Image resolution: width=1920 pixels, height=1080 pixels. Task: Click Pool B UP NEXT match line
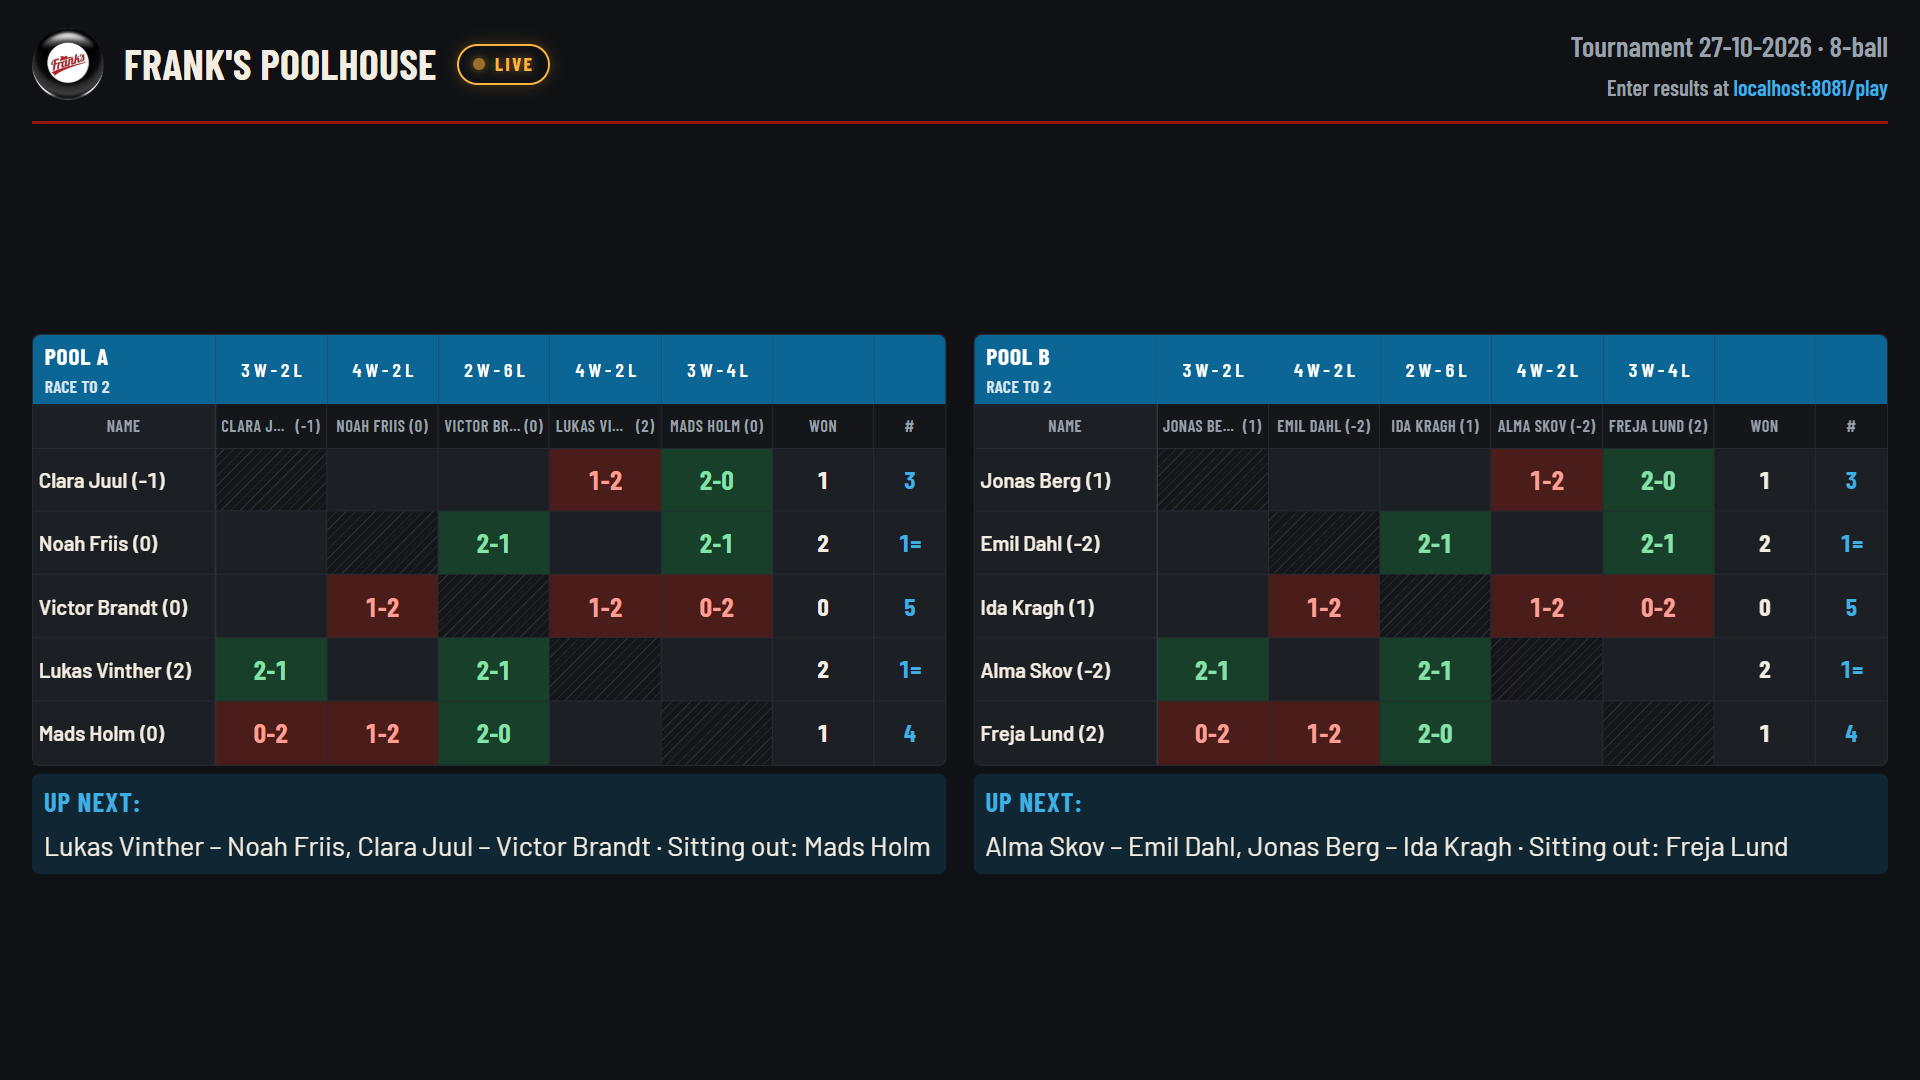[1386, 847]
